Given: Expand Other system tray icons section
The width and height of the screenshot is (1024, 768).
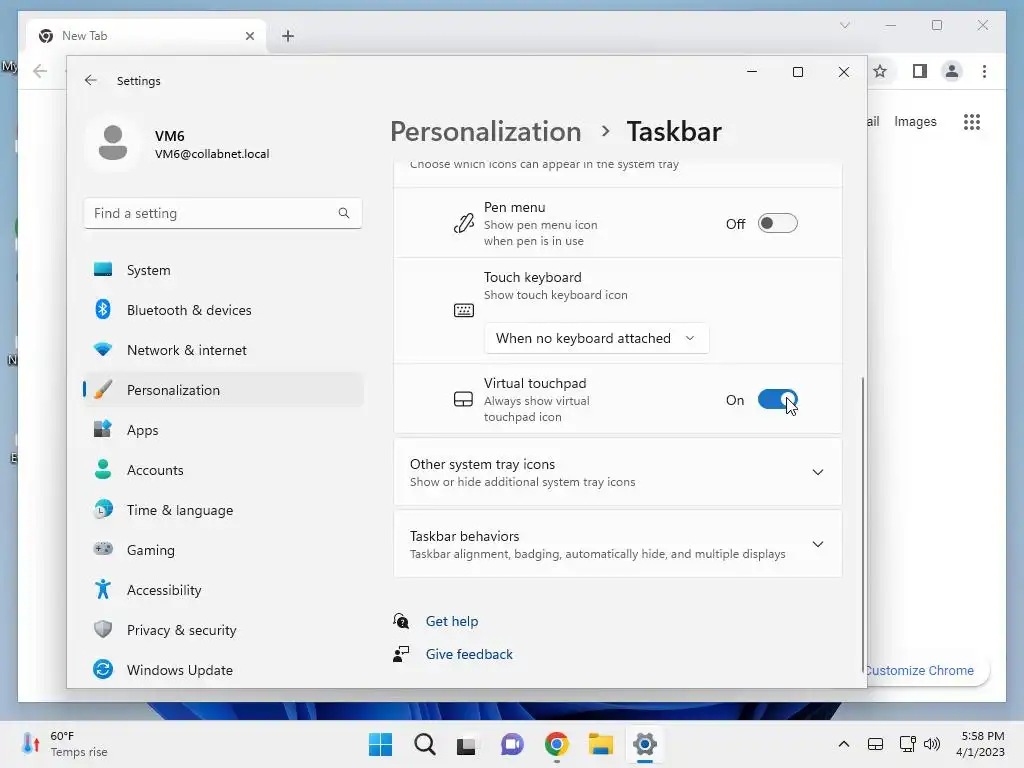Looking at the screenshot, I should pos(617,472).
